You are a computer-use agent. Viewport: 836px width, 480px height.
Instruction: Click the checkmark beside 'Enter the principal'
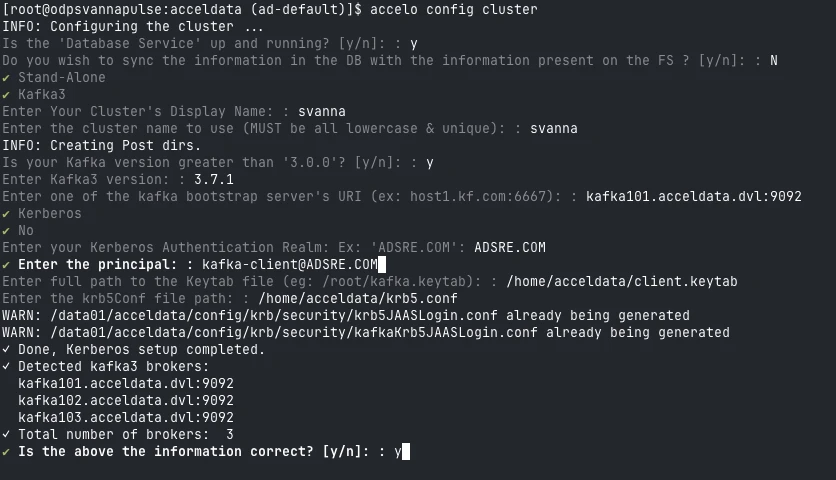point(6,264)
